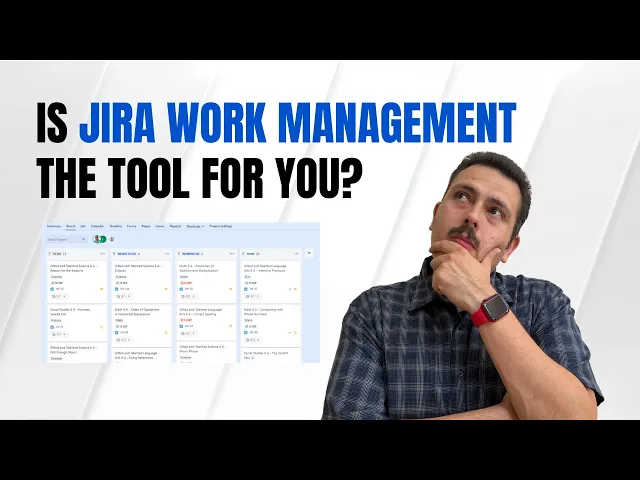Expand subtasks on the Eclipses card
The width and height of the screenshot is (640, 480).
(x=124, y=296)
